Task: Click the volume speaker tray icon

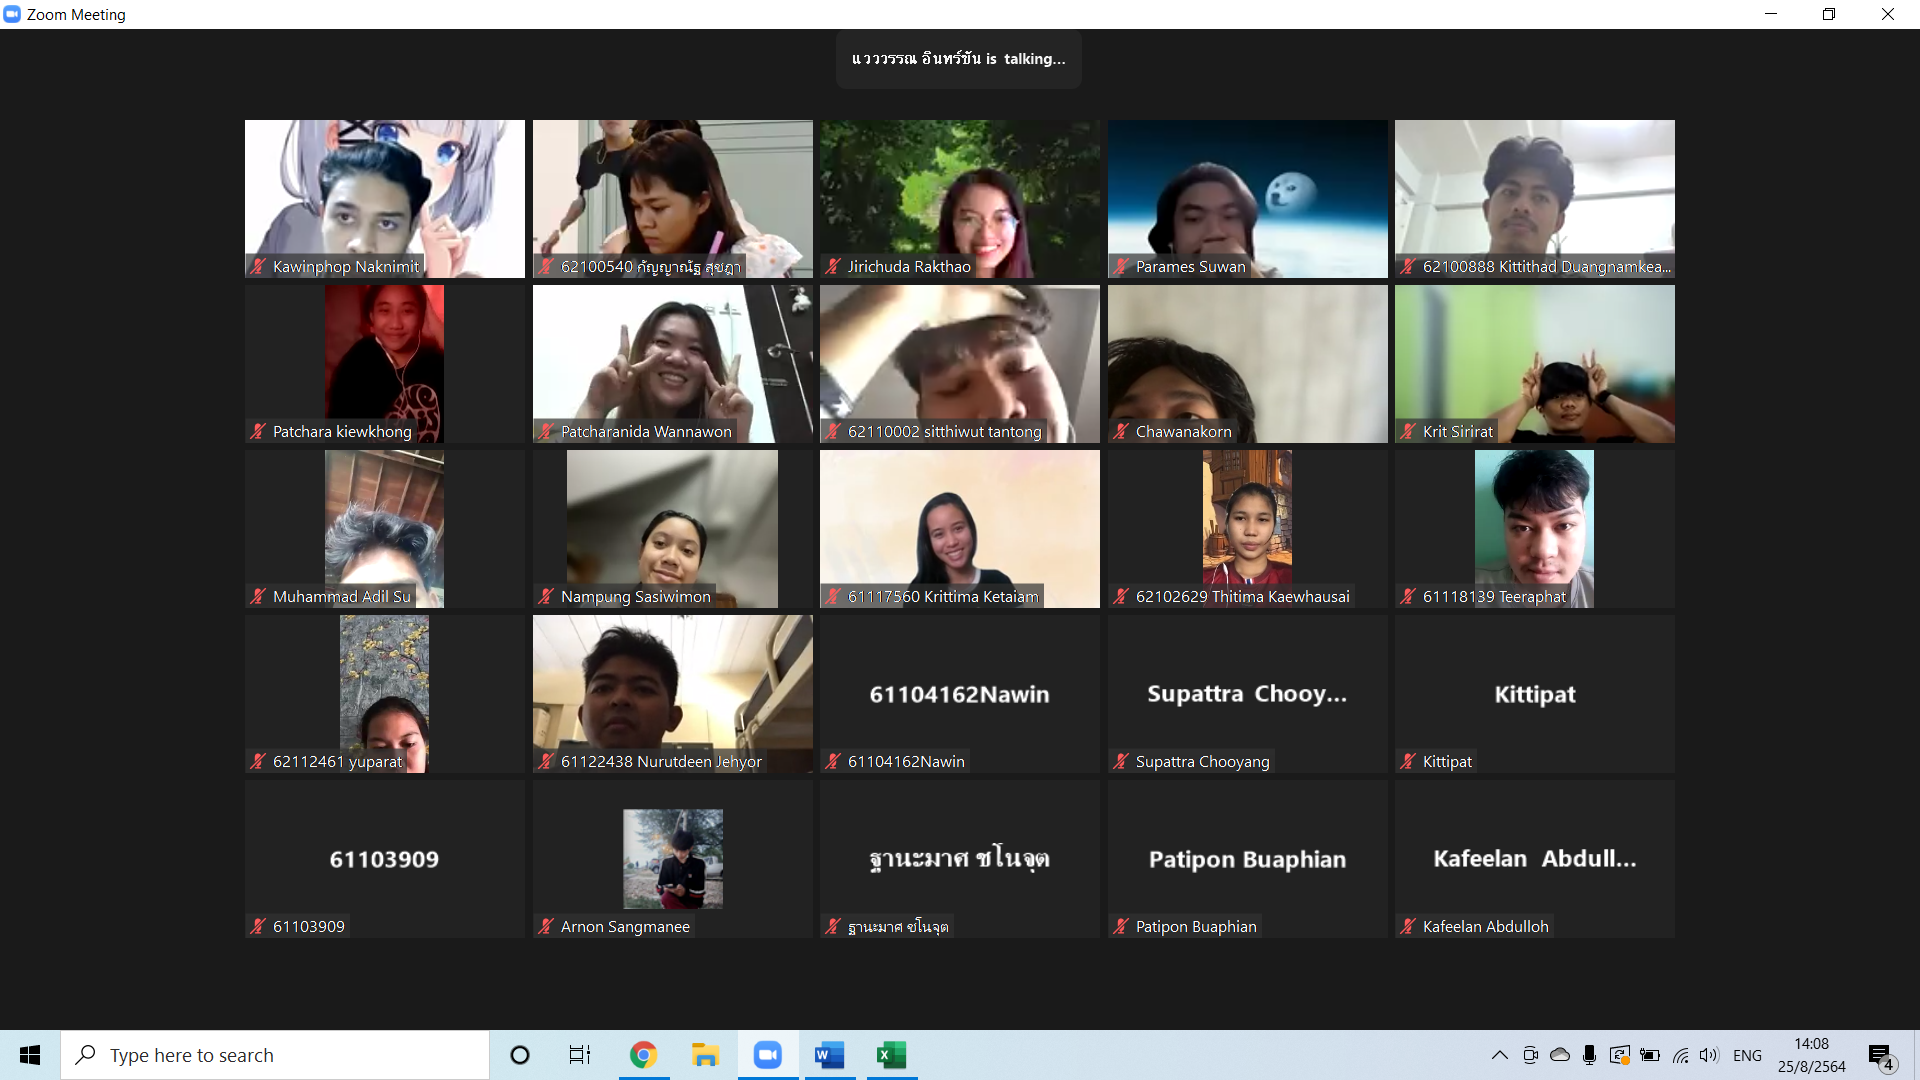Action: coord(1708,1055)
